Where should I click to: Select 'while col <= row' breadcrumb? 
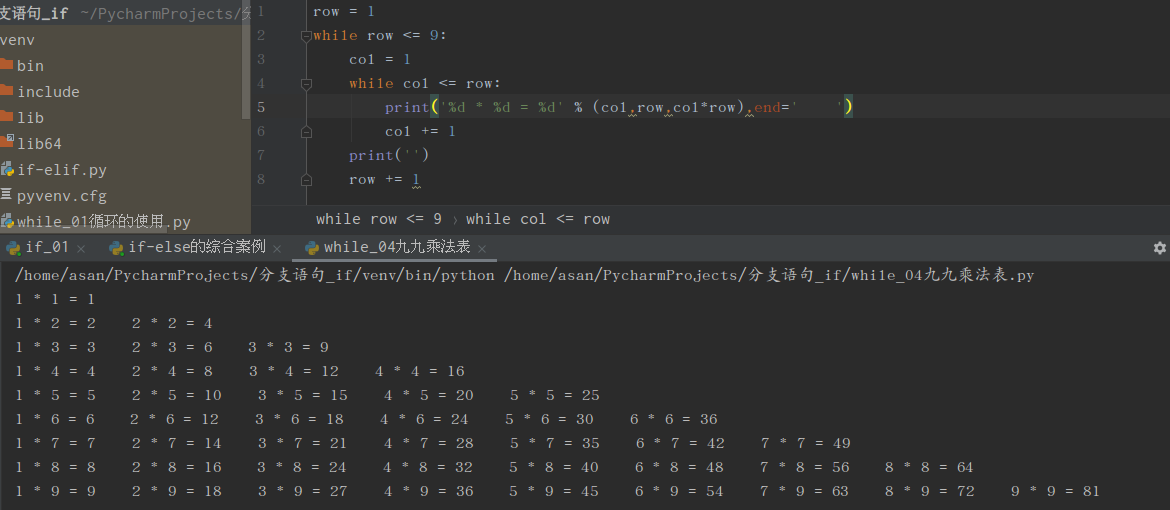click(538, 220)
